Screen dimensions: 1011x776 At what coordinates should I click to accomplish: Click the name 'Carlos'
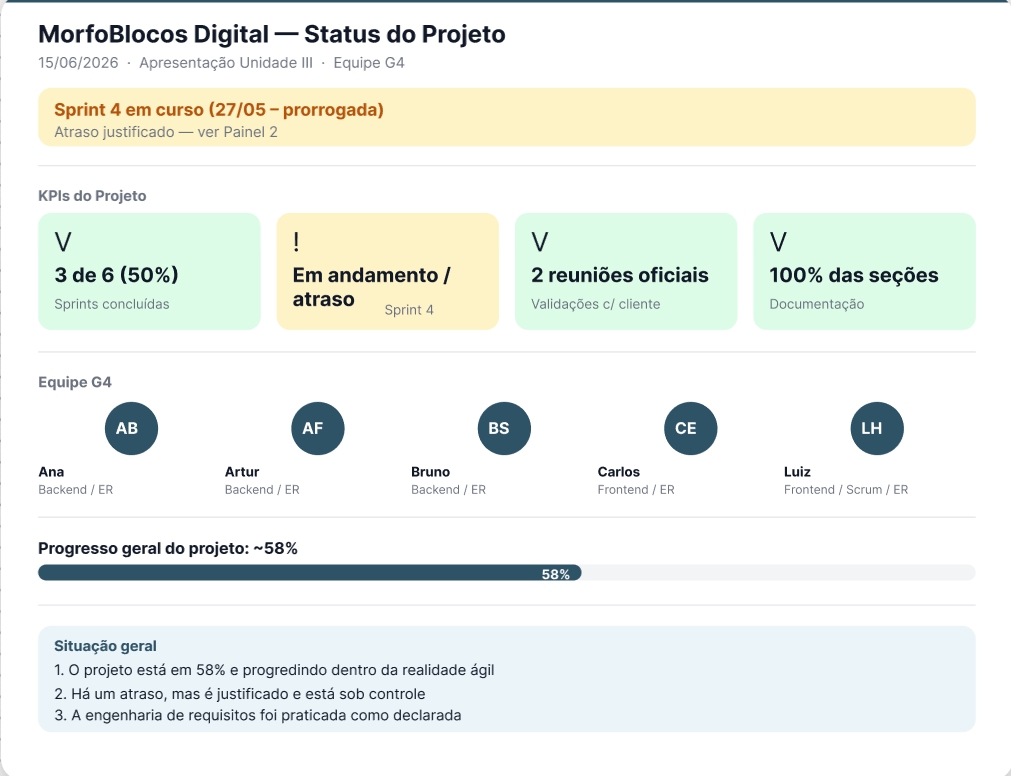click(x=618, y=472)
